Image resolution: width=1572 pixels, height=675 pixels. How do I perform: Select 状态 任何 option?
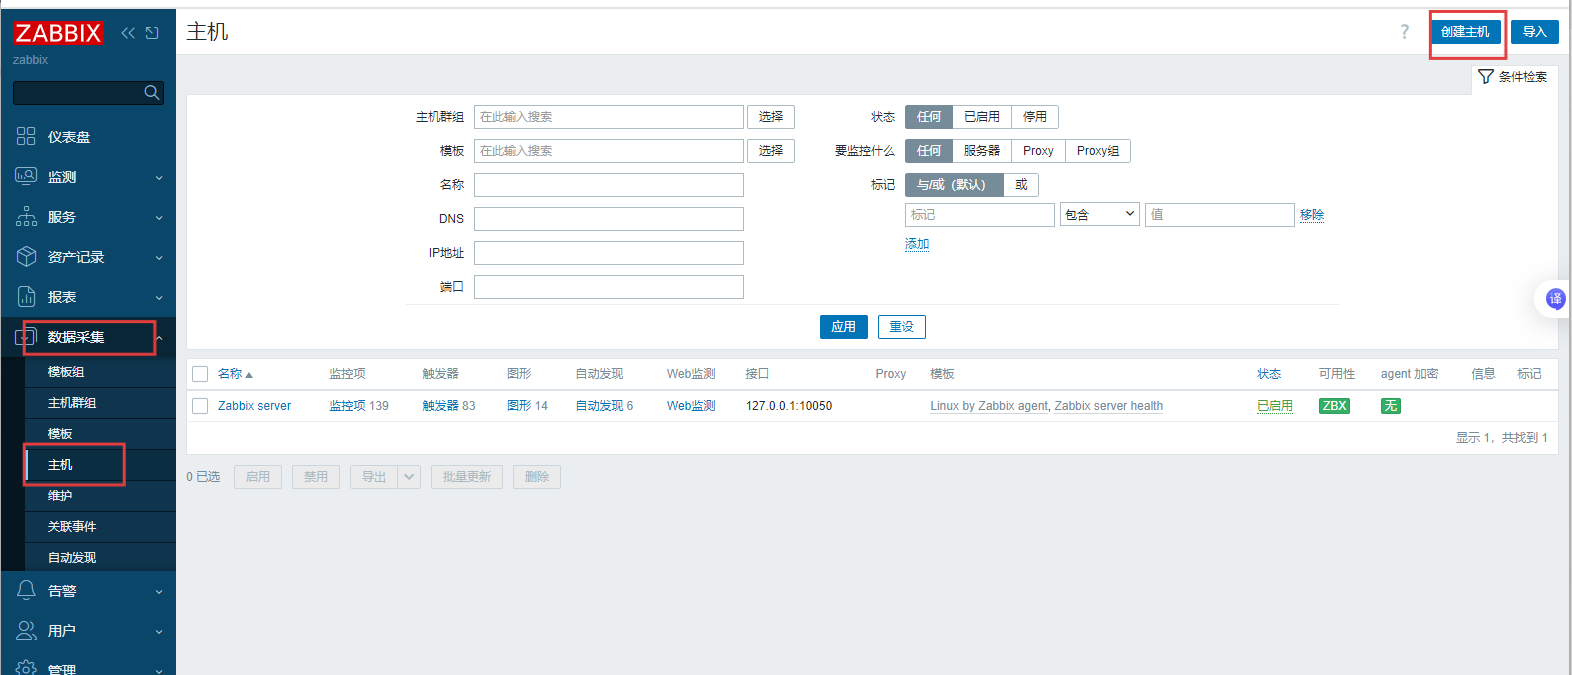(928, 117)
